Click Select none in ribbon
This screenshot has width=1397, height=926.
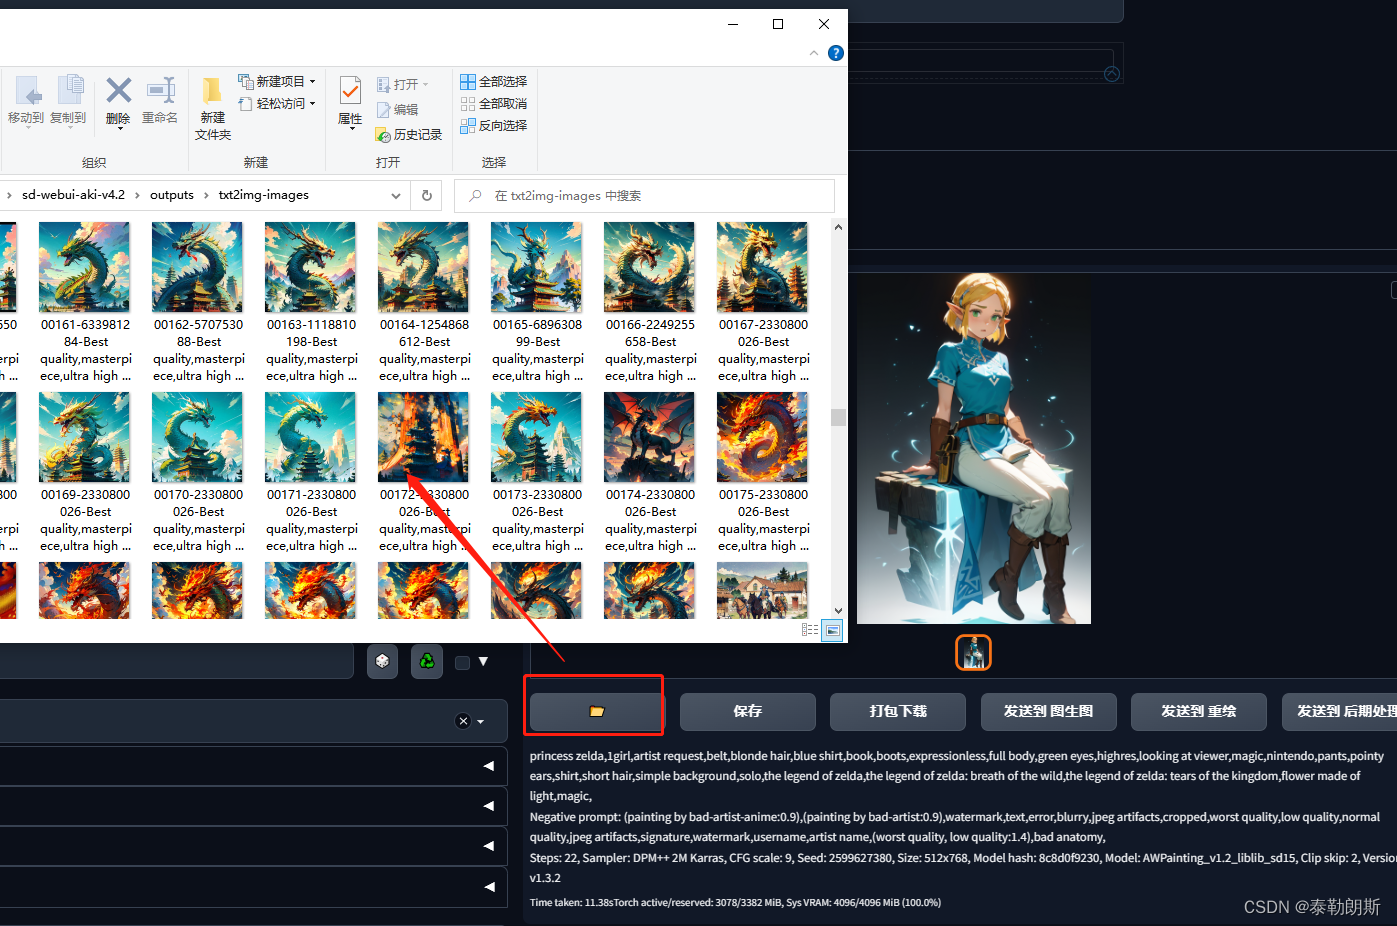(494, 103)
